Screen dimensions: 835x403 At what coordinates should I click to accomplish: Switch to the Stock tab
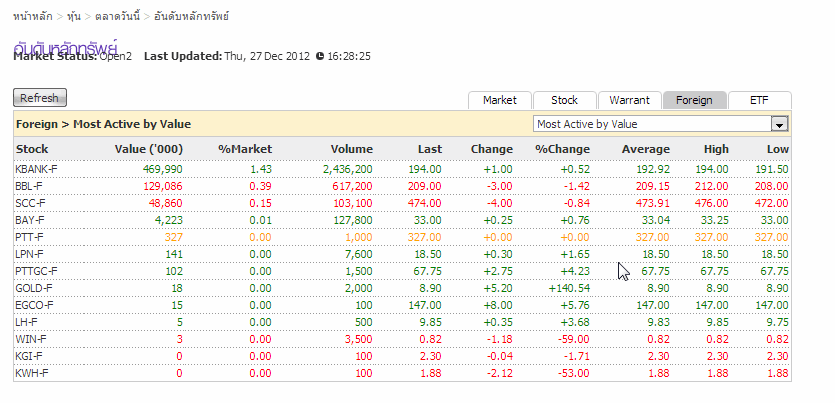(x=564, y=100)
